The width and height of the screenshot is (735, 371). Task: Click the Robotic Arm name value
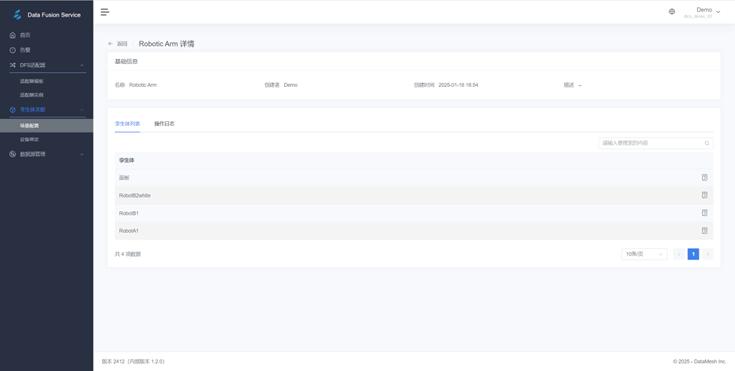143,85
